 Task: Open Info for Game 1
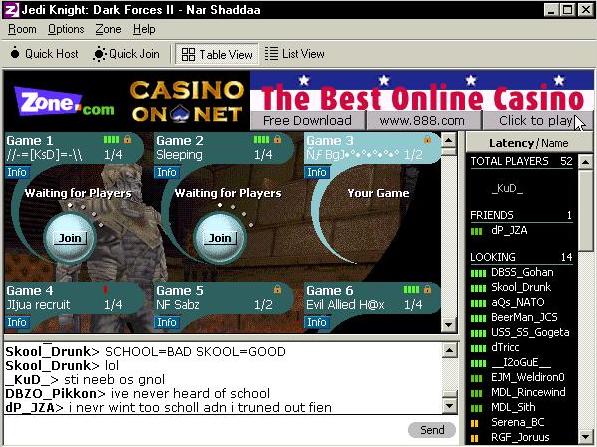point(17,172)
